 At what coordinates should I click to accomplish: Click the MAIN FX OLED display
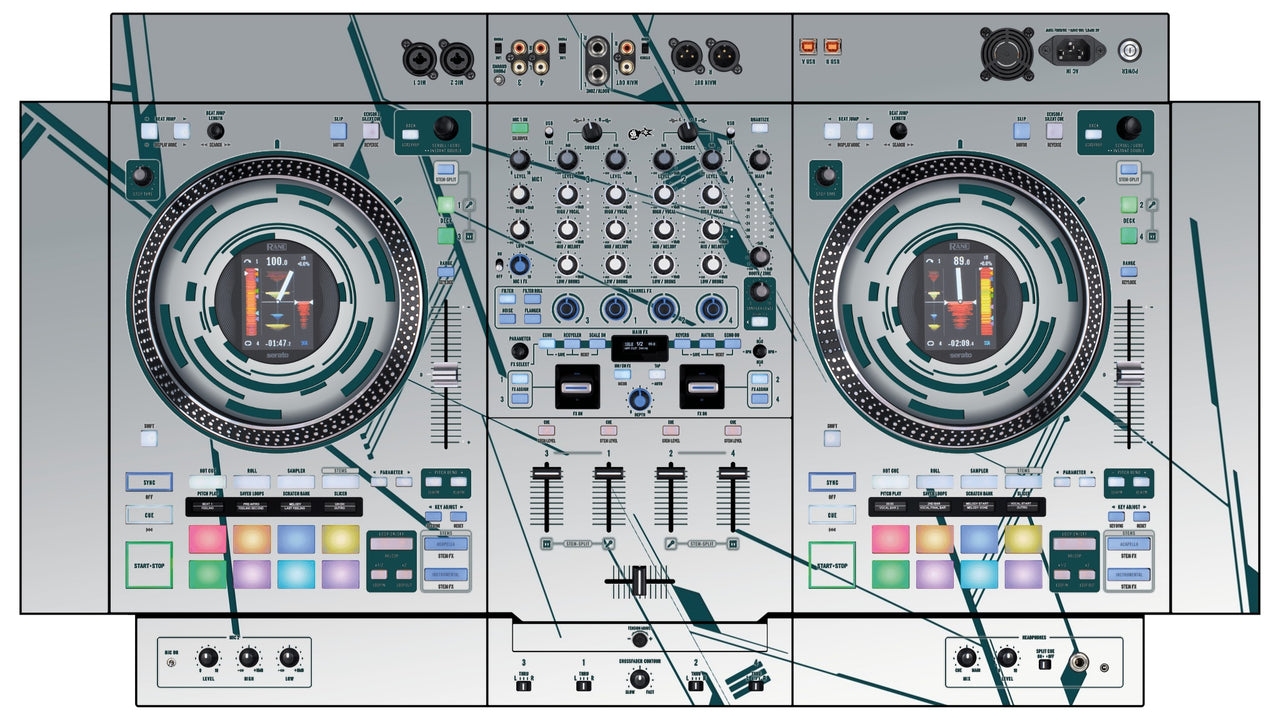(639, 348)
